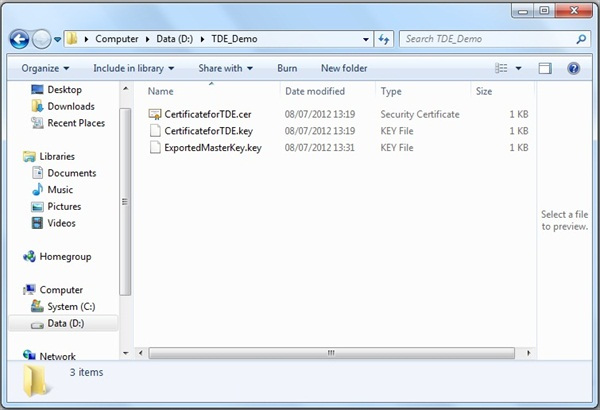Expand the arrow after Computer breadcrumb
The width and height of the screenshot is (600, 410).
[x=147, y=39]
